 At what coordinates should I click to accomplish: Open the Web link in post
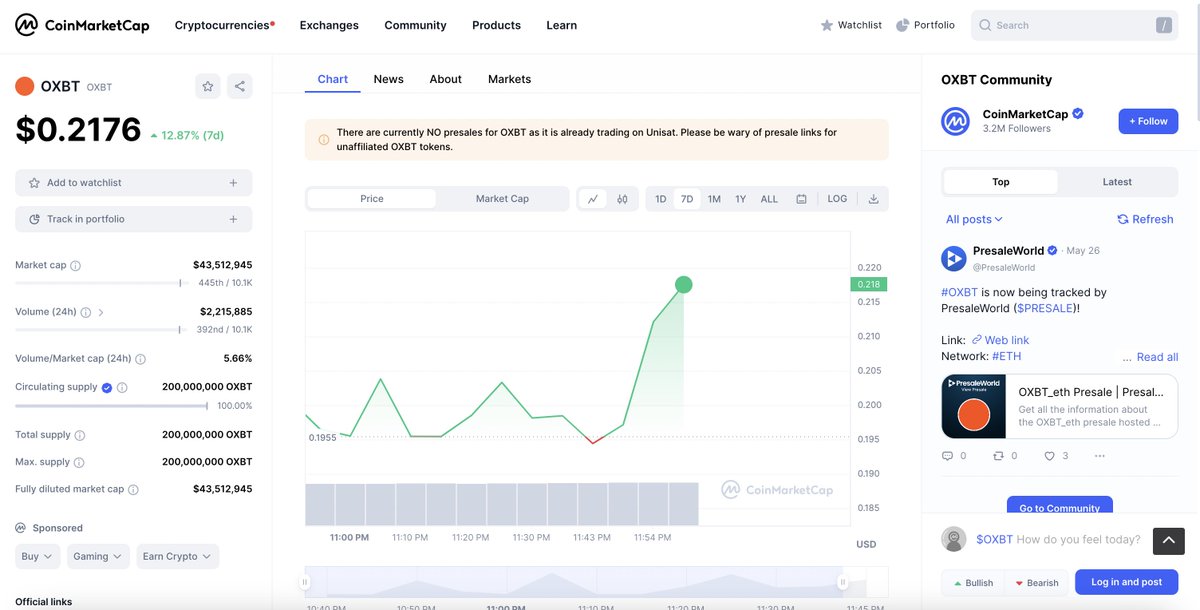coord(1000,340)
